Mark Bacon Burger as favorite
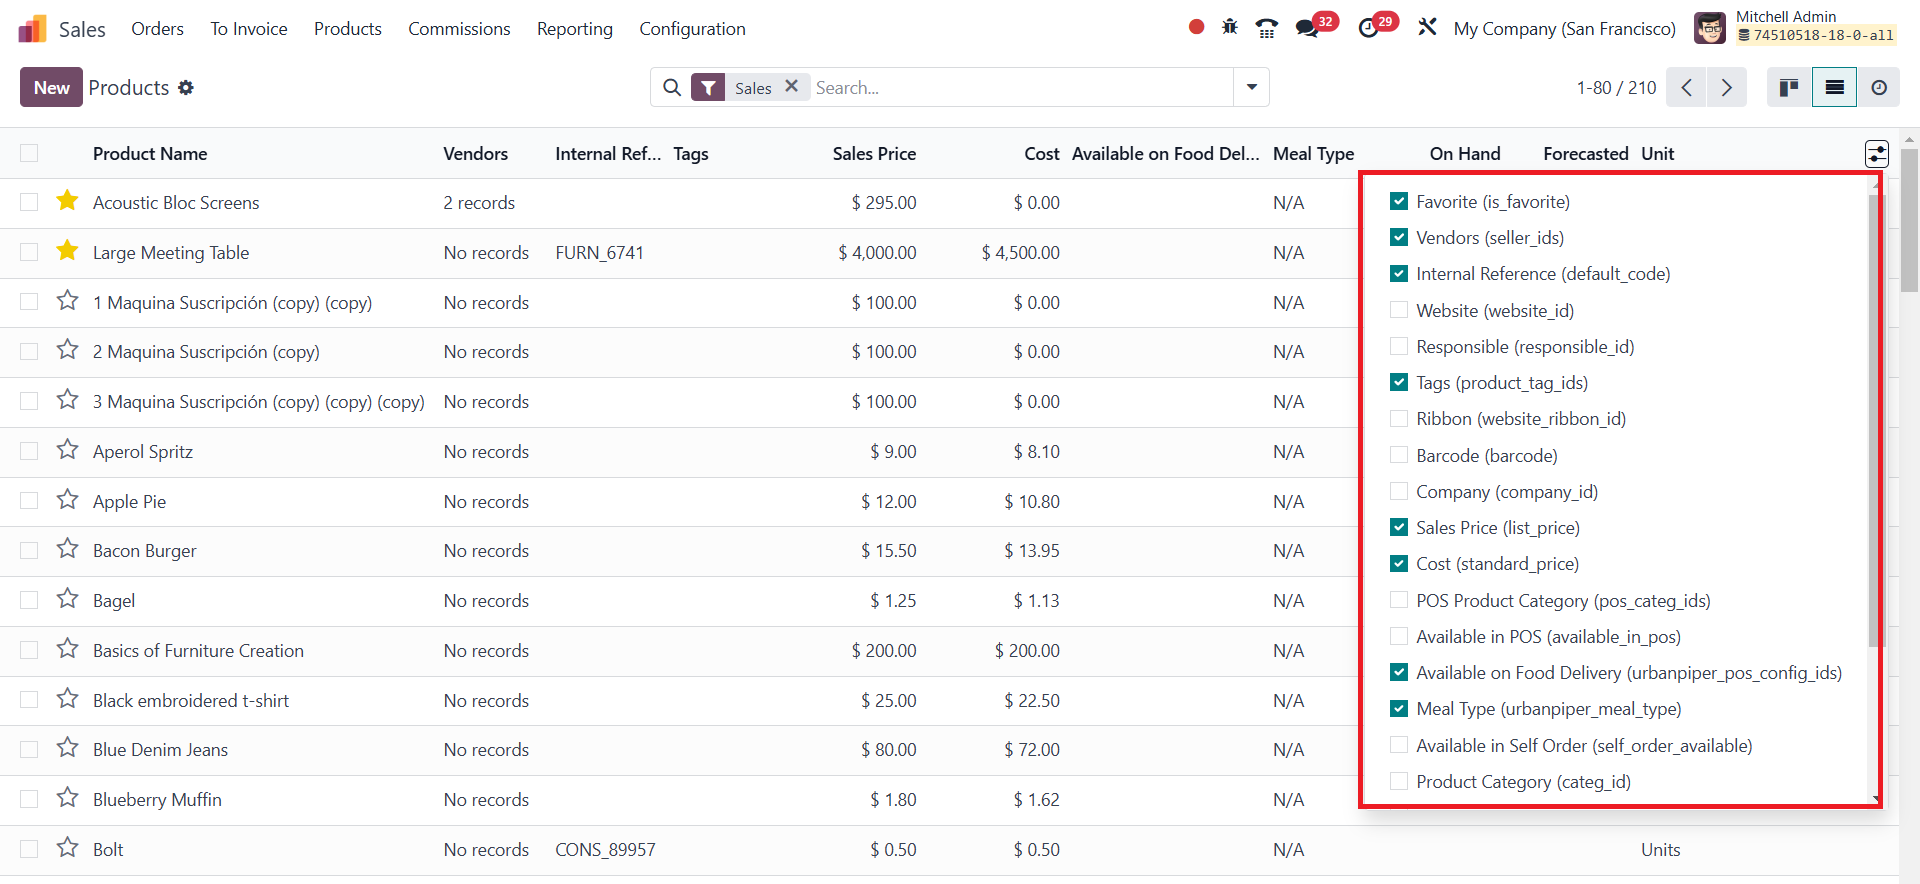1920x884 pixels. tap(67, 549)
